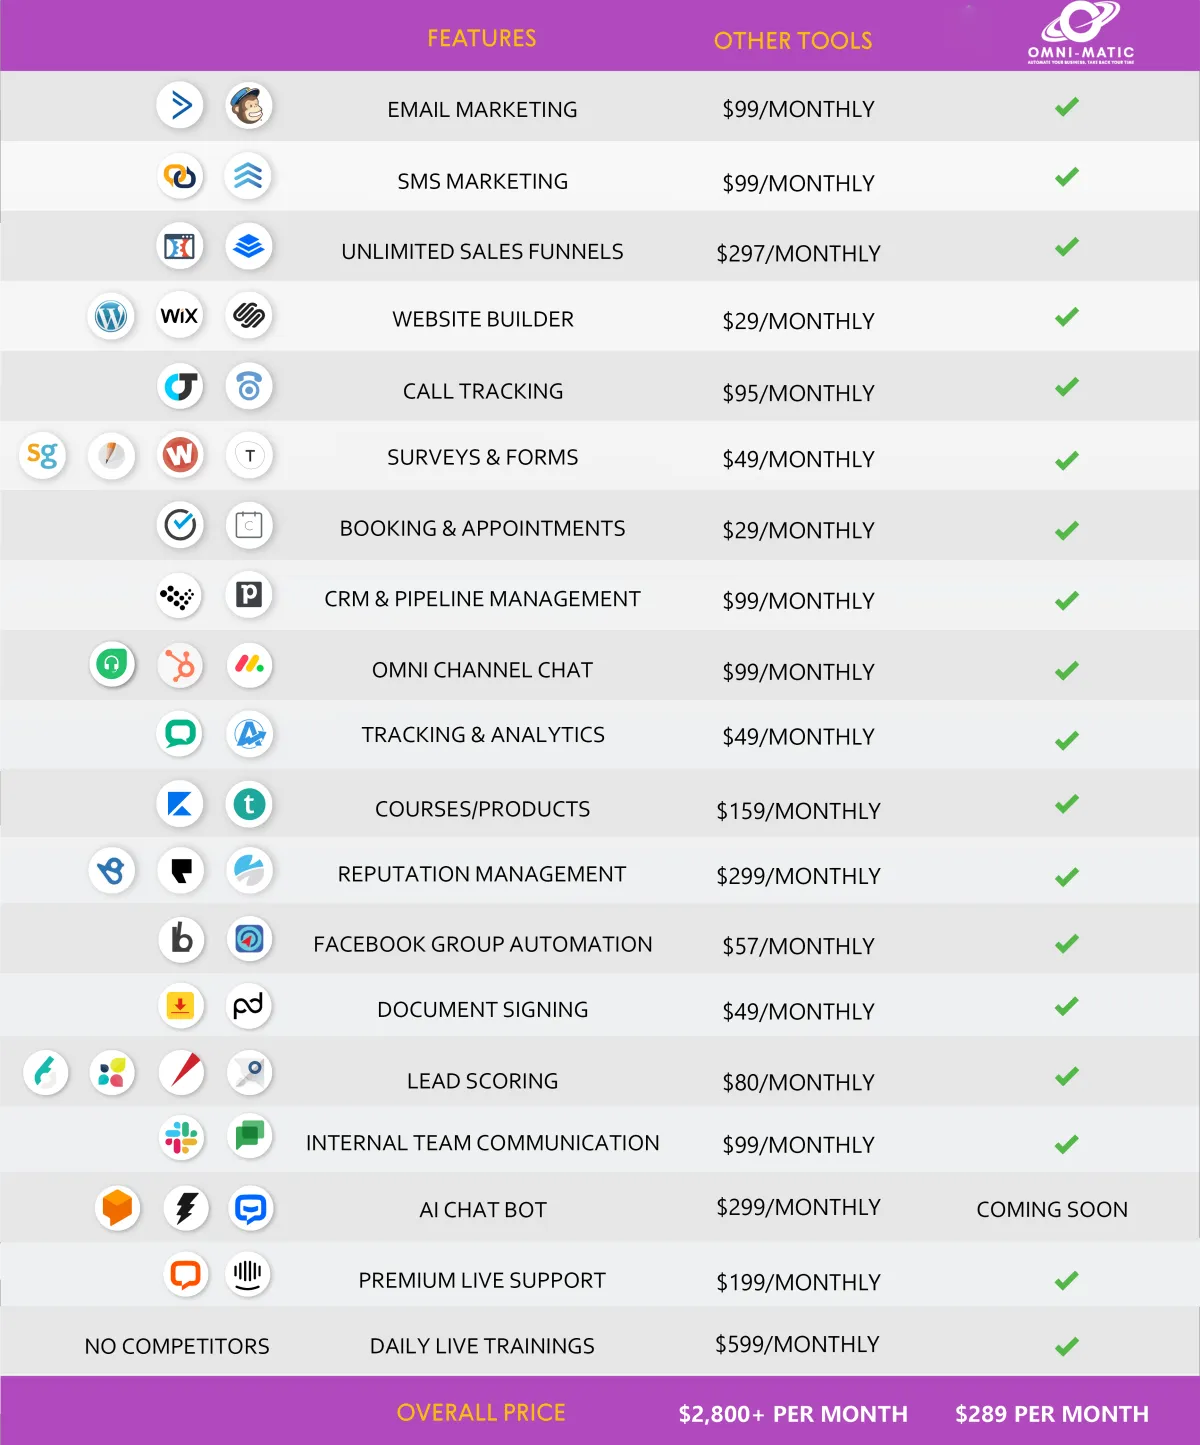Click the blue bird logo beside Reputation Management
The image size is (1200, 1445).
pos(111,871)
